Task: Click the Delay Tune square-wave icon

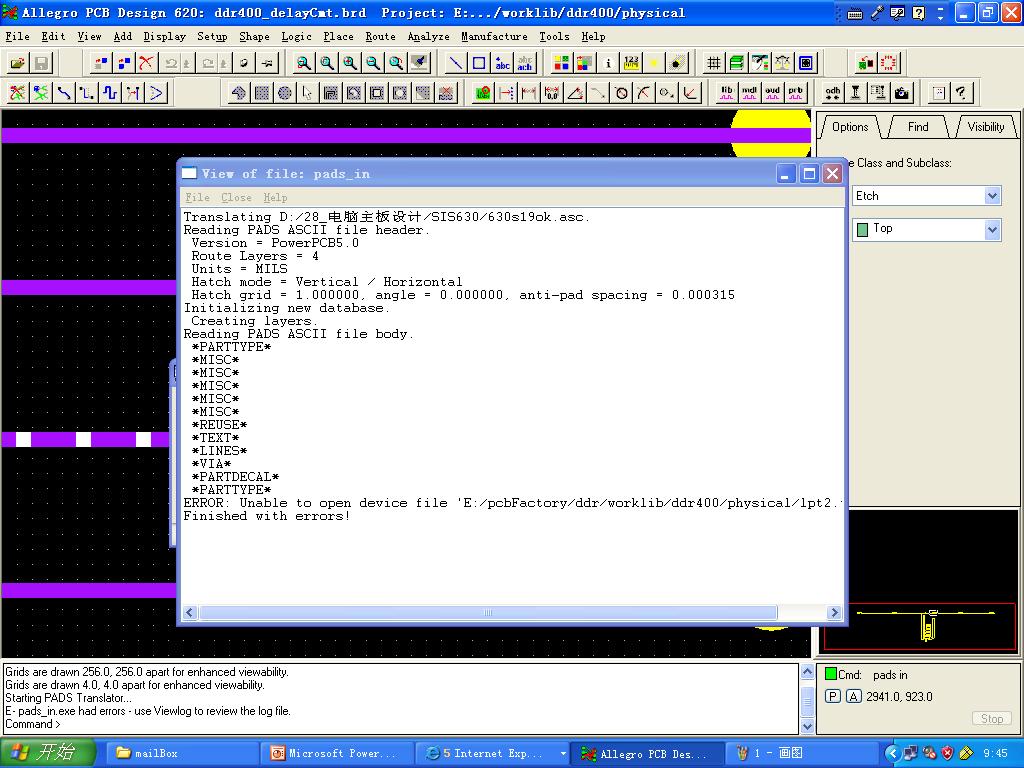Action: tap(110, 93)
